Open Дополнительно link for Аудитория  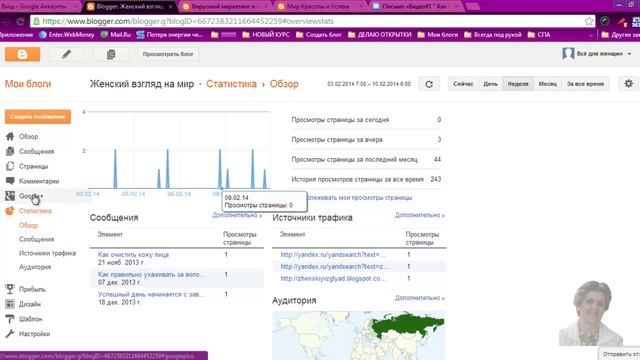420,298
